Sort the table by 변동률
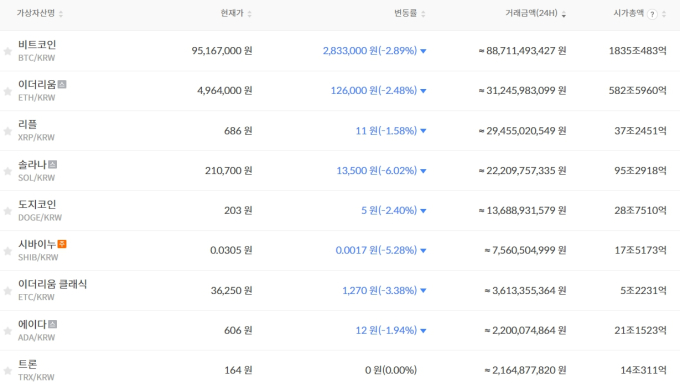The height and width of the screenshot is (388, 680). tap(409, 13)
